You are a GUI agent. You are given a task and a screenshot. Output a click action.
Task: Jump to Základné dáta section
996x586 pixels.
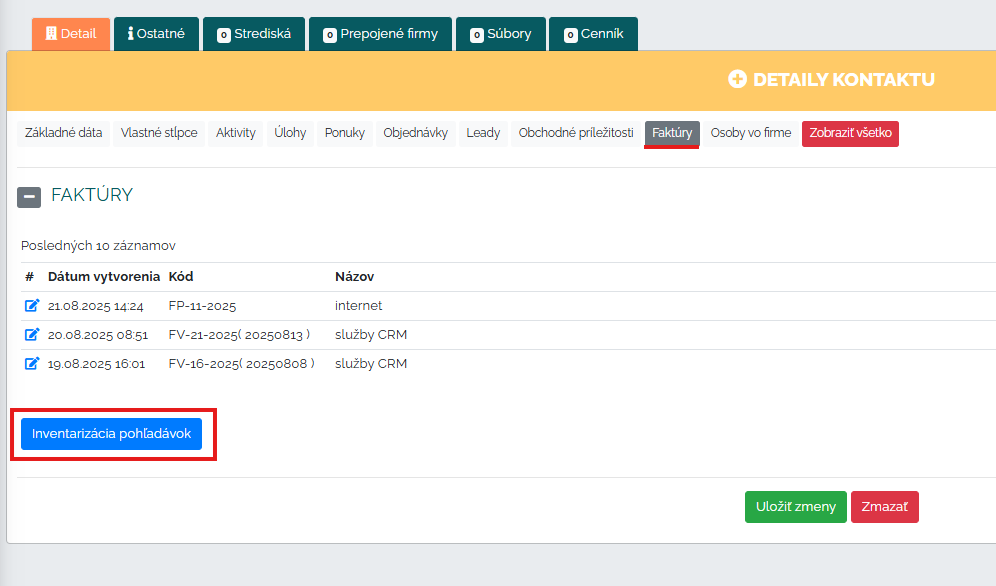(64, 133)
